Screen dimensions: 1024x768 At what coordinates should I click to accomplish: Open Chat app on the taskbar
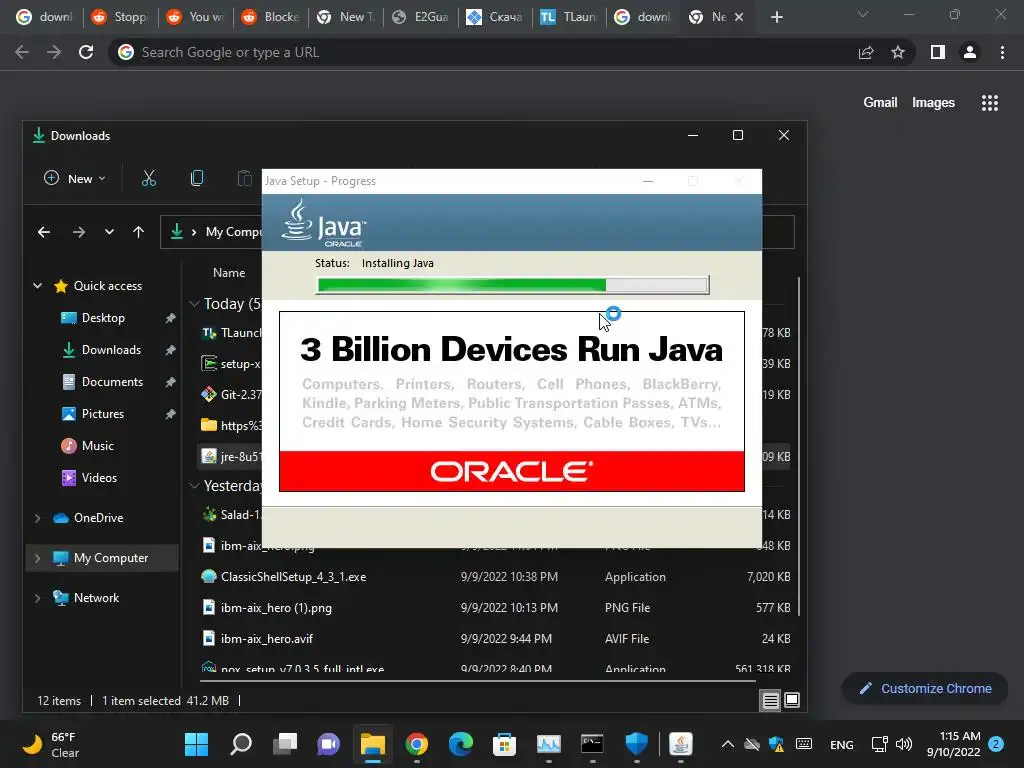coord(328,744)
